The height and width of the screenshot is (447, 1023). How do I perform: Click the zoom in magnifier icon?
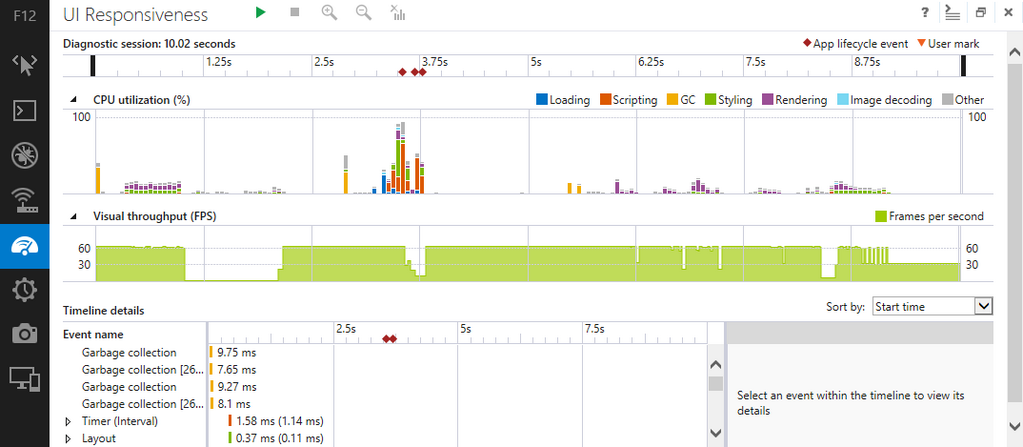pos(329,12)
